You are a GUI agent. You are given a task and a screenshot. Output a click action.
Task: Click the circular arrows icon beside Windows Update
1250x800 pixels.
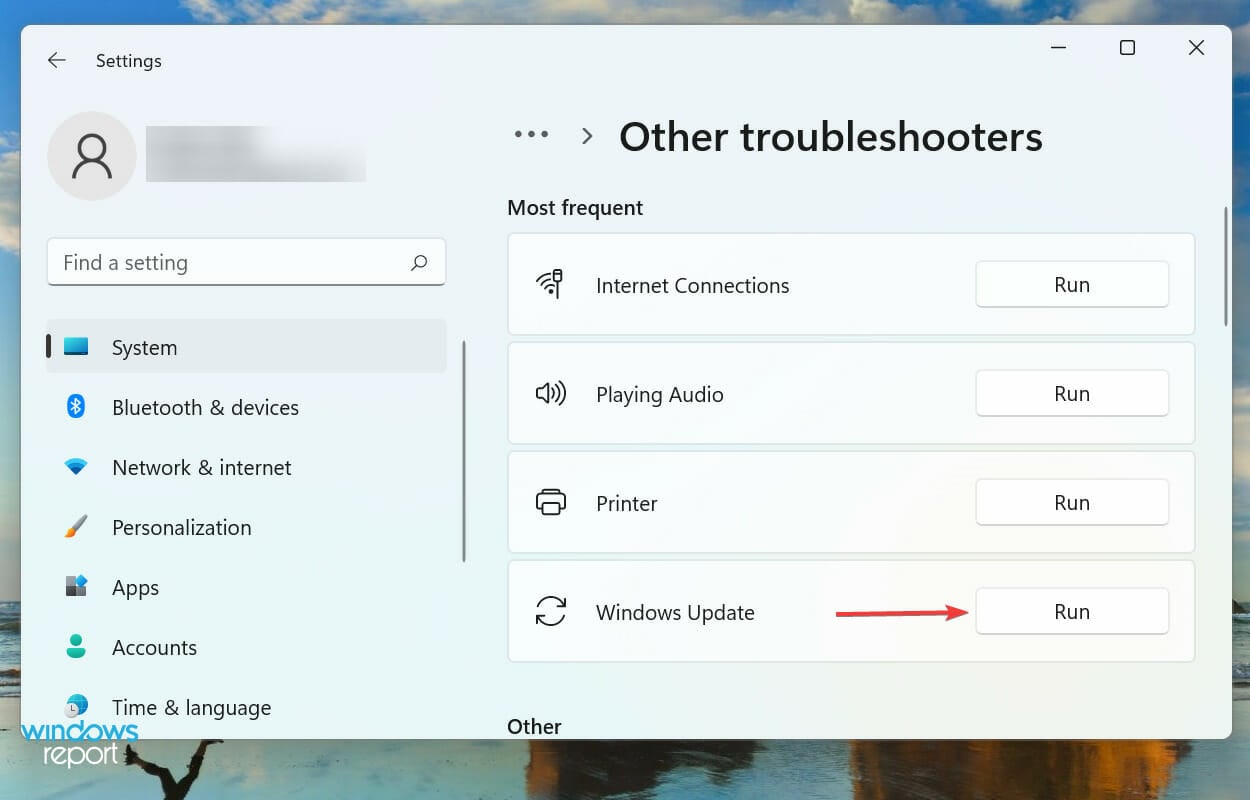550,611
